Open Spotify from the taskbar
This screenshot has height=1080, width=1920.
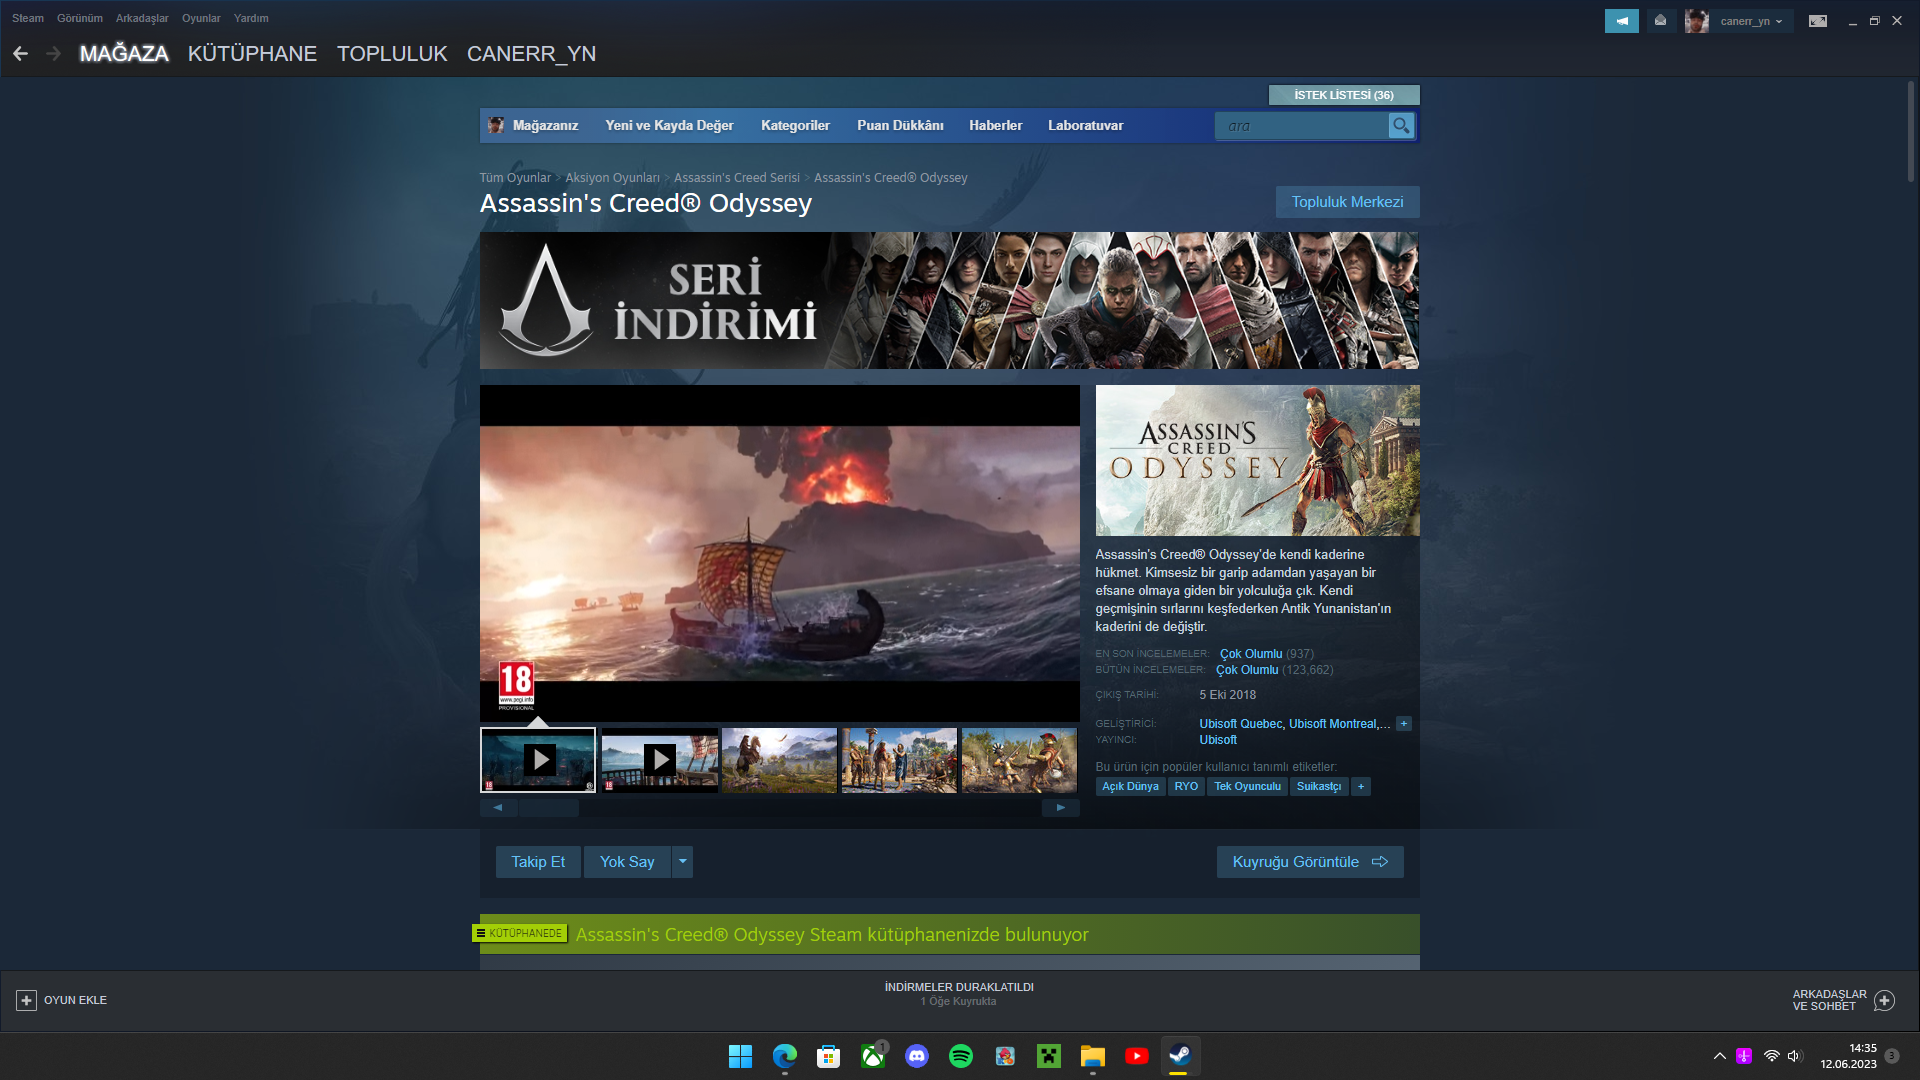click(x=961, y=1056)
